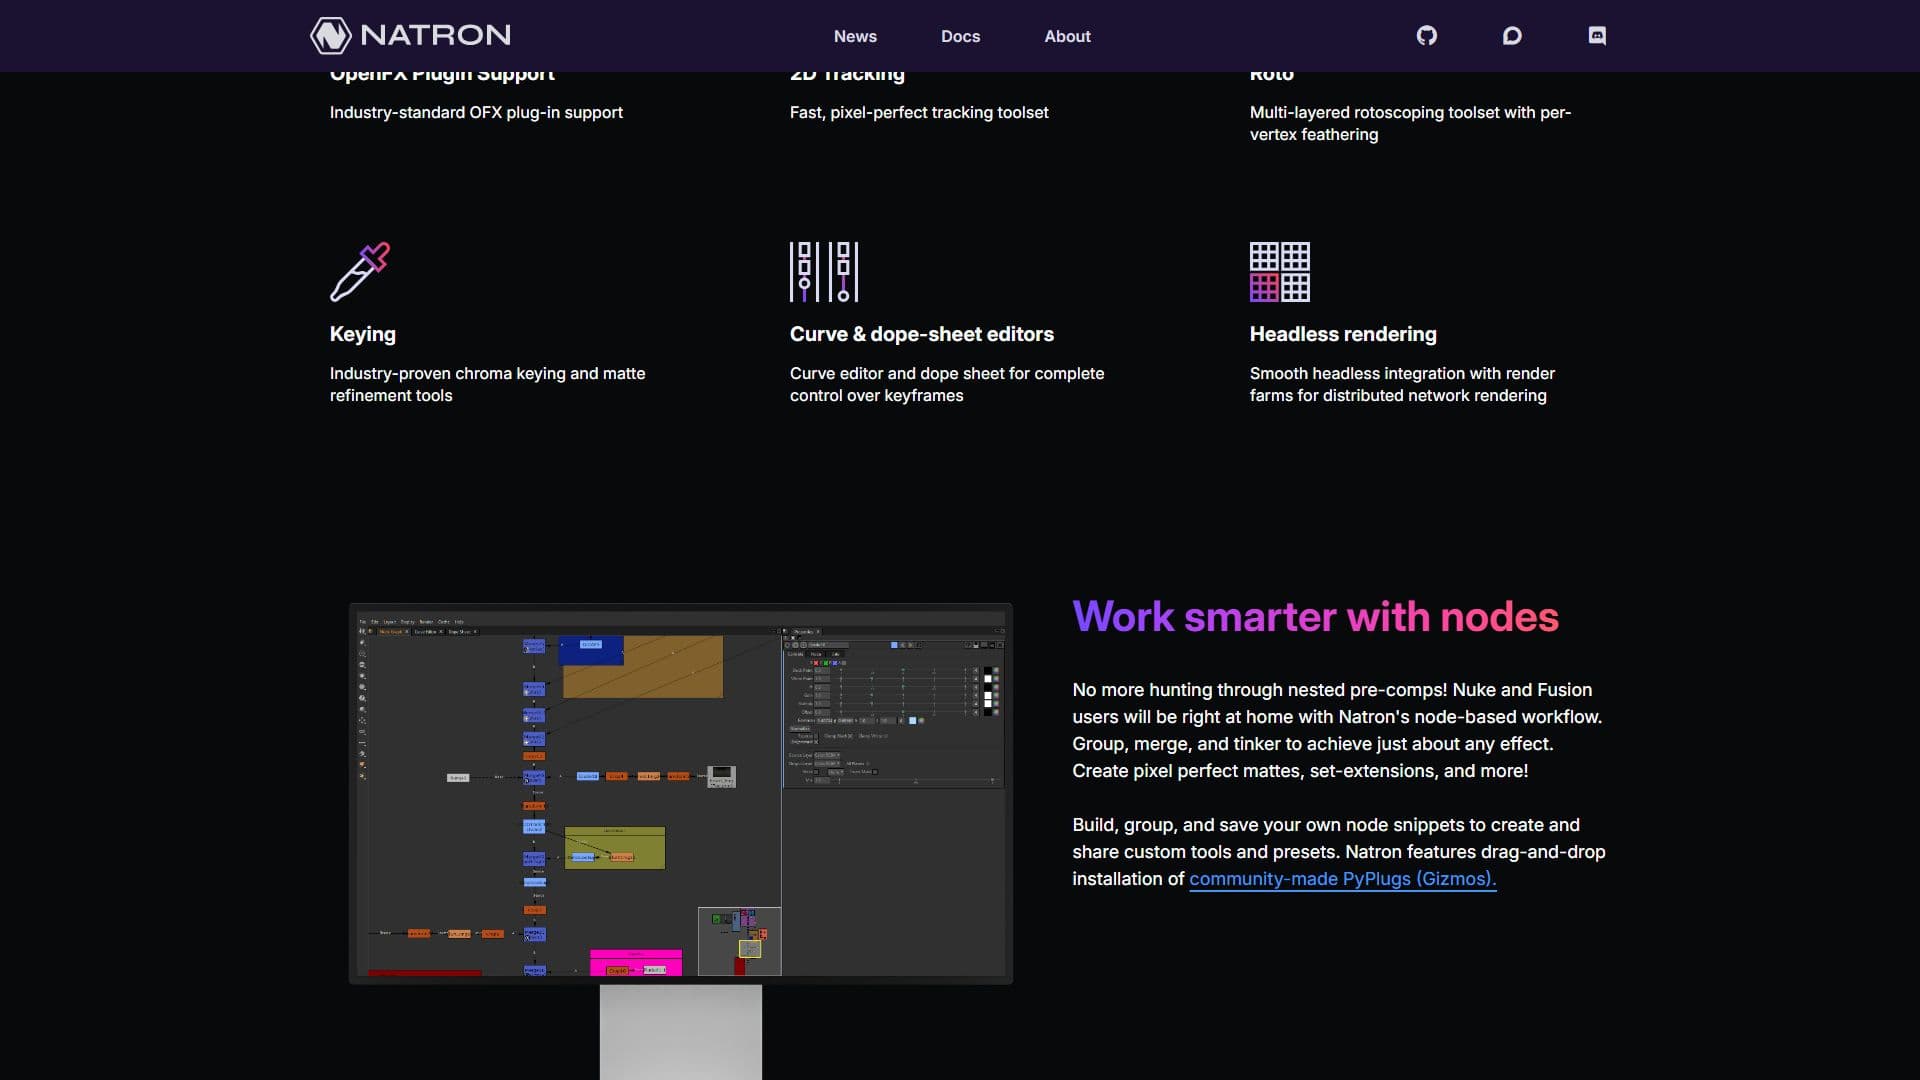Open the Discord icon link

(1597, 36)
